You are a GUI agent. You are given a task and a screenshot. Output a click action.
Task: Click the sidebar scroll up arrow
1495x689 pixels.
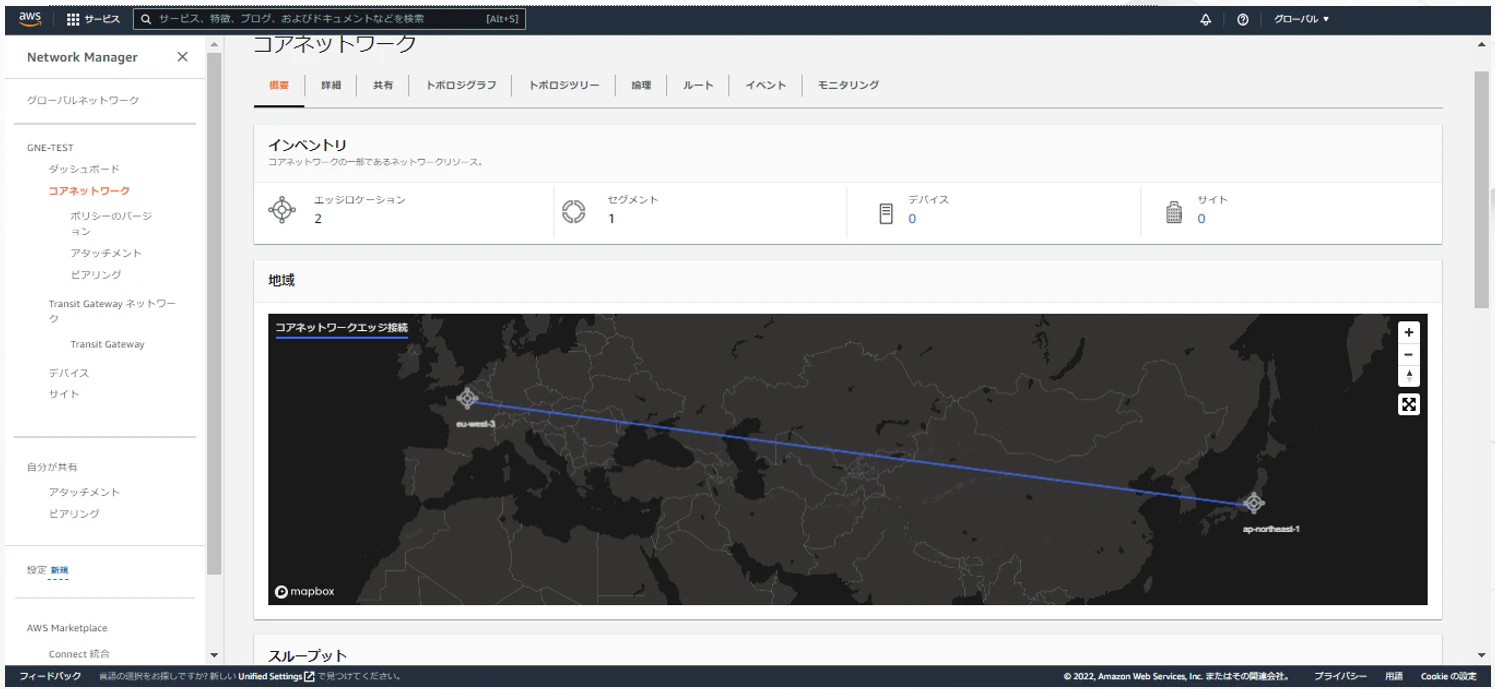(x=214, y=44)
